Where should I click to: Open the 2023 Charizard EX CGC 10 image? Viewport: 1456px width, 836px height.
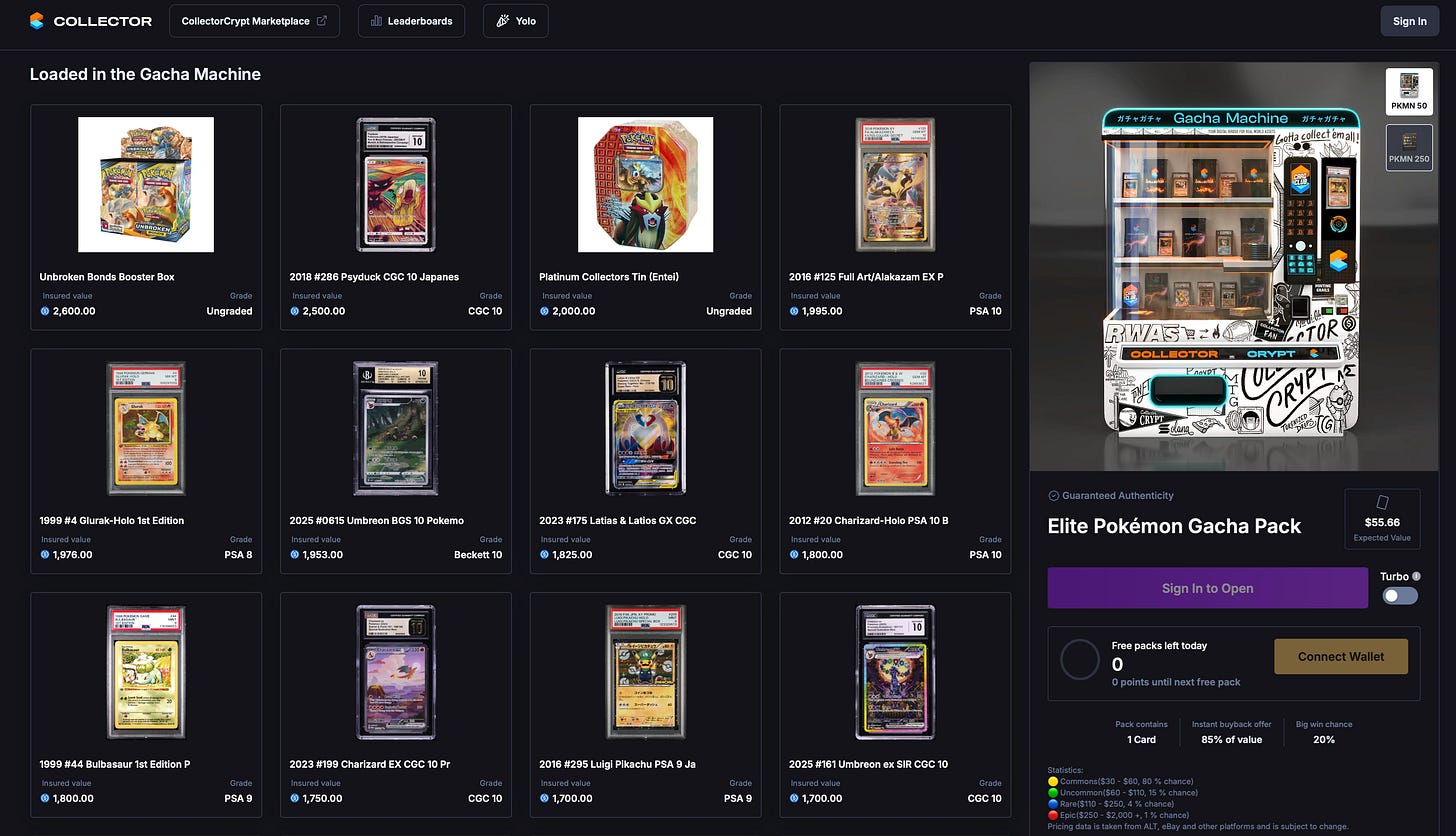point(395,672)
